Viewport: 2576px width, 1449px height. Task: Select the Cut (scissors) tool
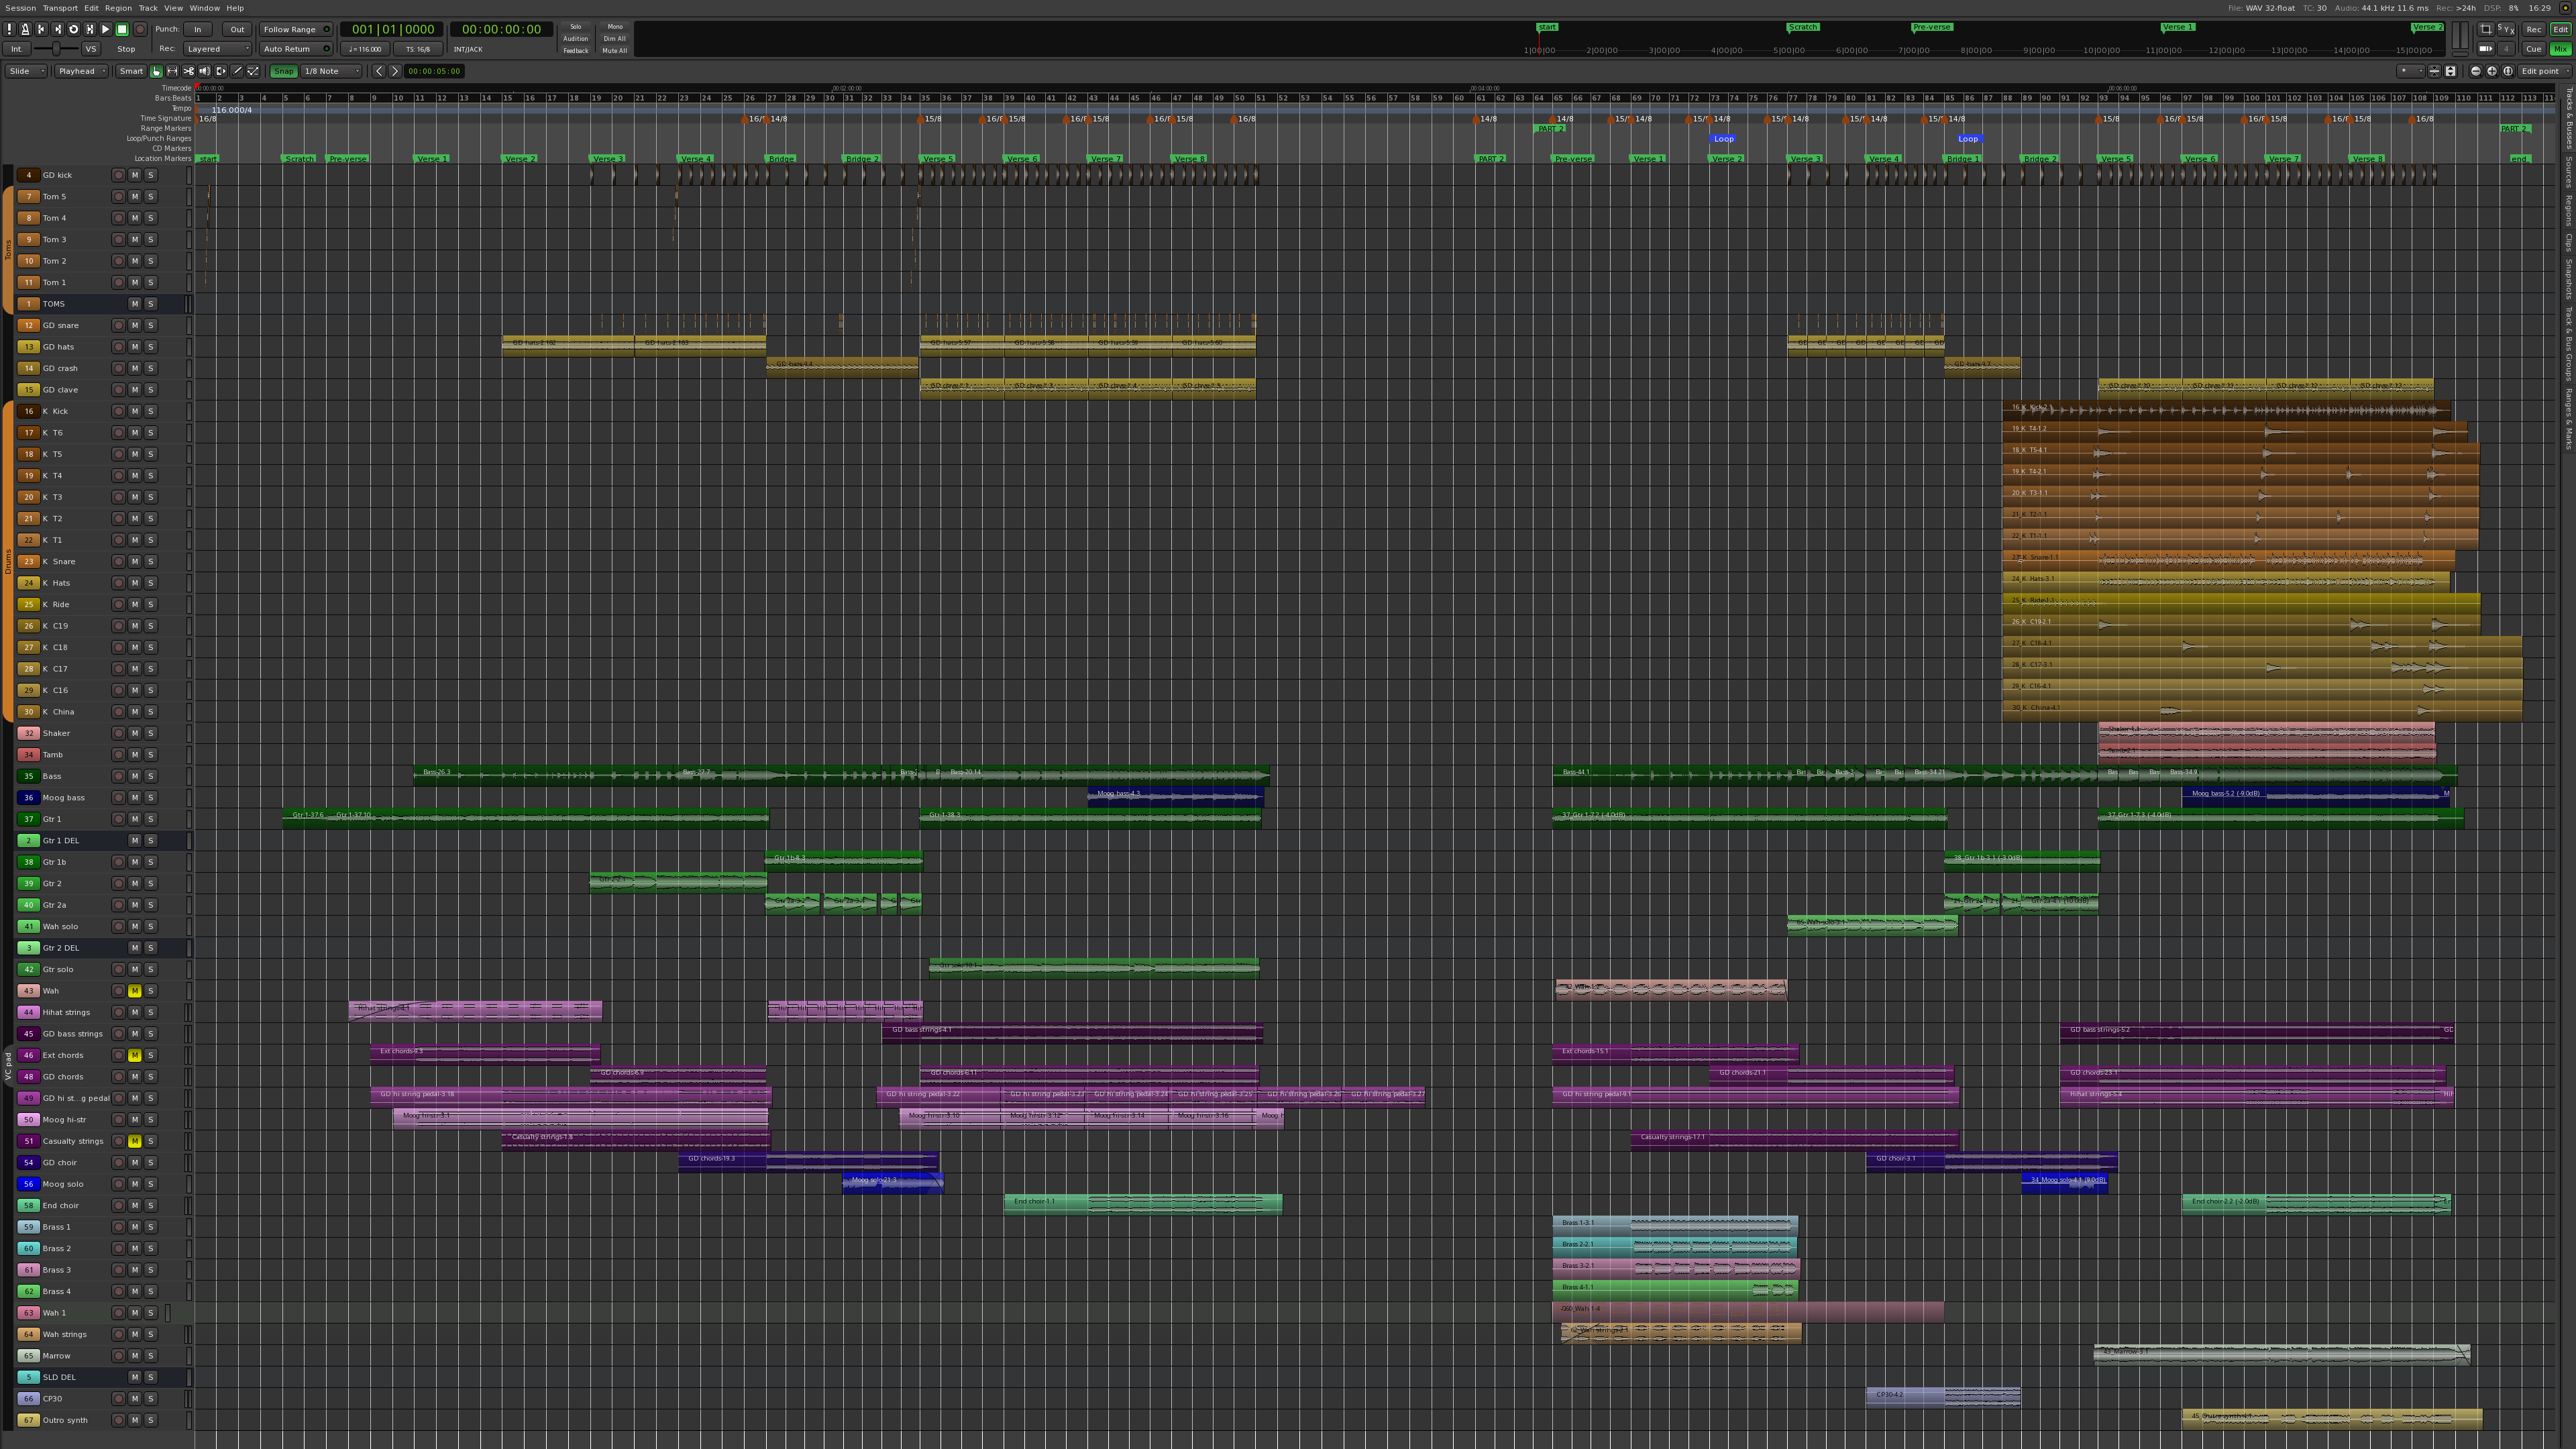coord(188,71)
